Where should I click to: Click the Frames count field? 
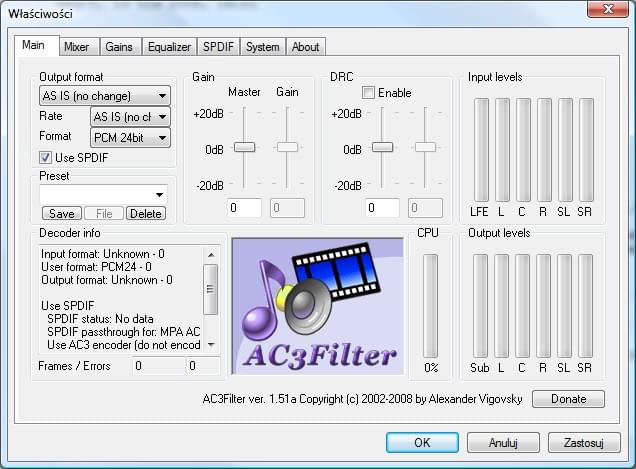tap(158, 366)
